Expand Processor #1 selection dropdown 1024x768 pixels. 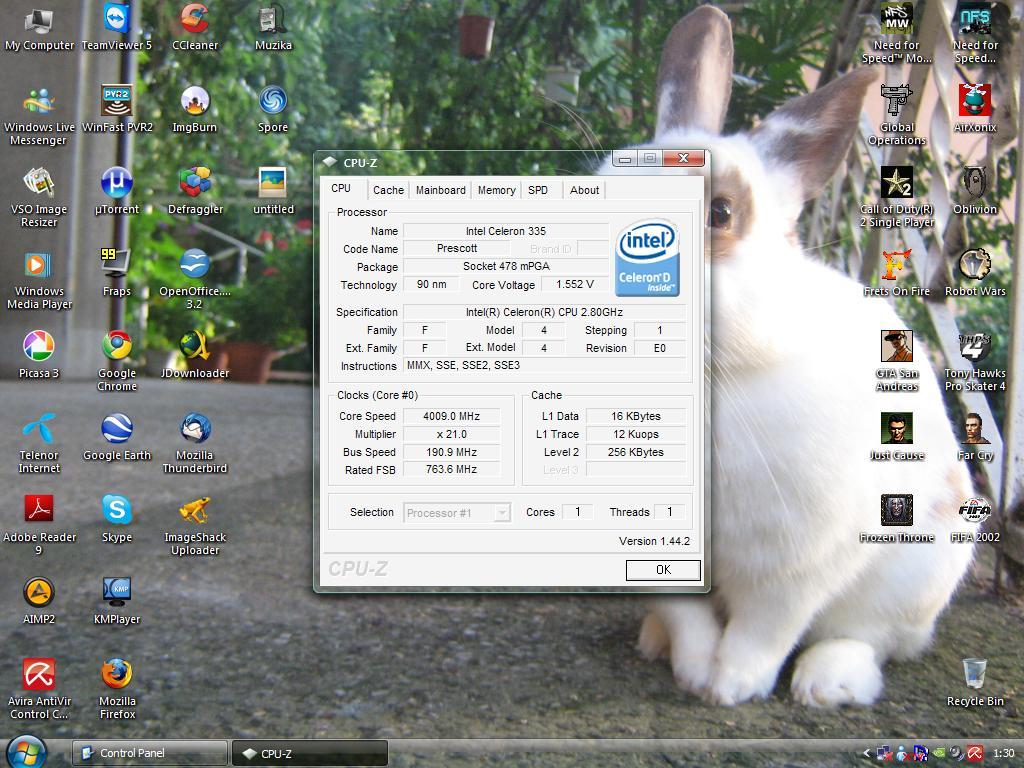coord(502,513)
